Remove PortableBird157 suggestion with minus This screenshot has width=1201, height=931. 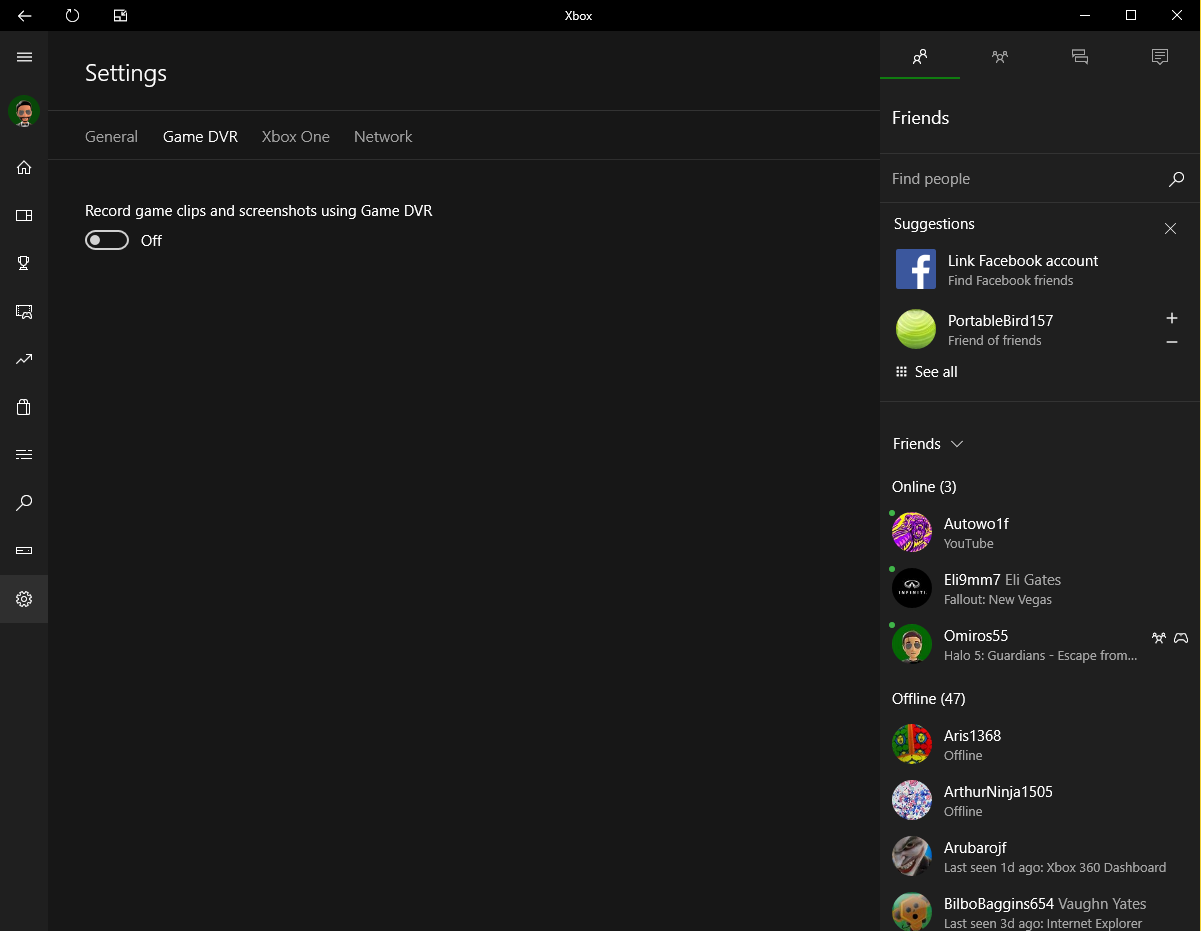[x=1172, y=342]
